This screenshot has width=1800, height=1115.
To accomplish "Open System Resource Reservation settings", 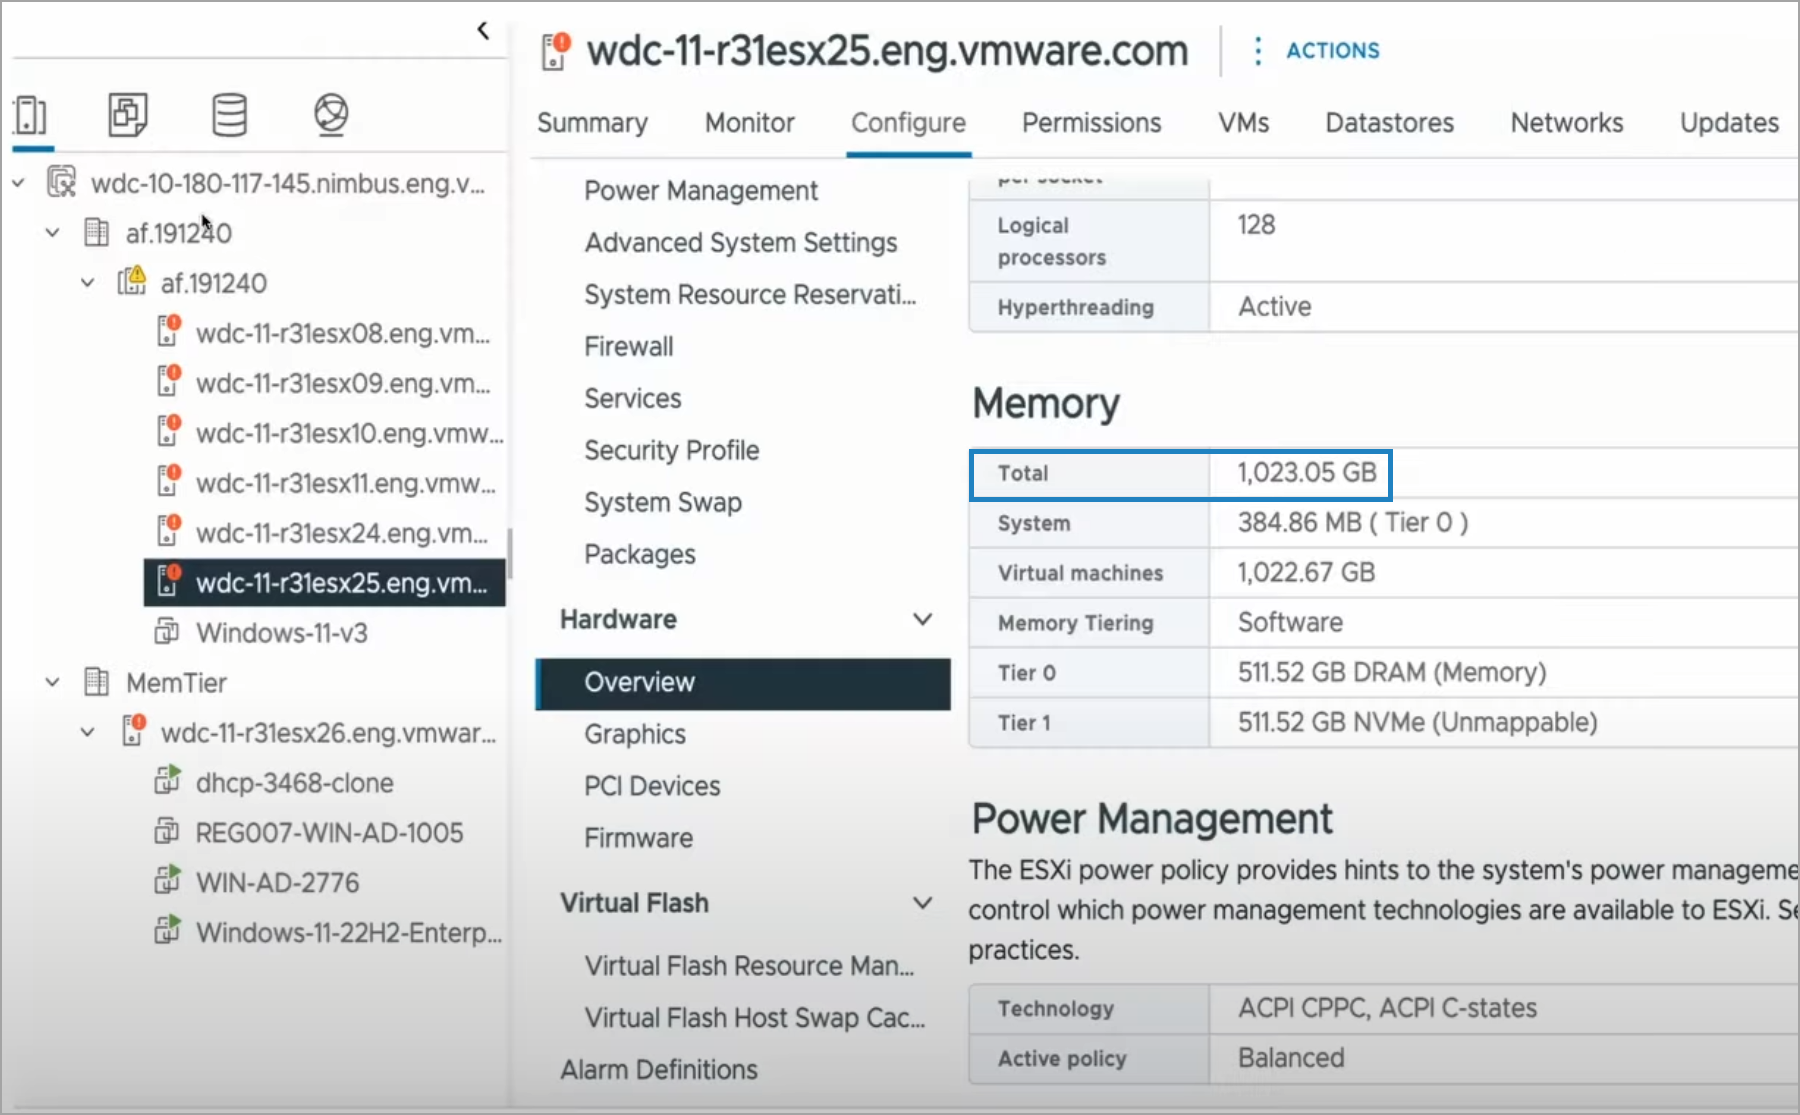I will (x=750, y=295).
